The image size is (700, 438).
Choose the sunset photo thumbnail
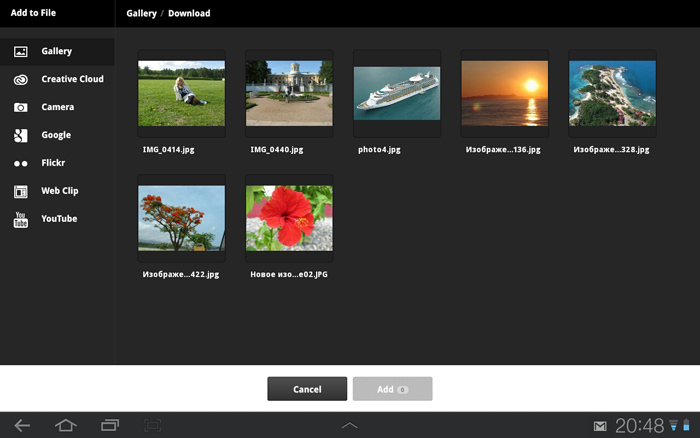pyautogui.click(x=504, y=93)
